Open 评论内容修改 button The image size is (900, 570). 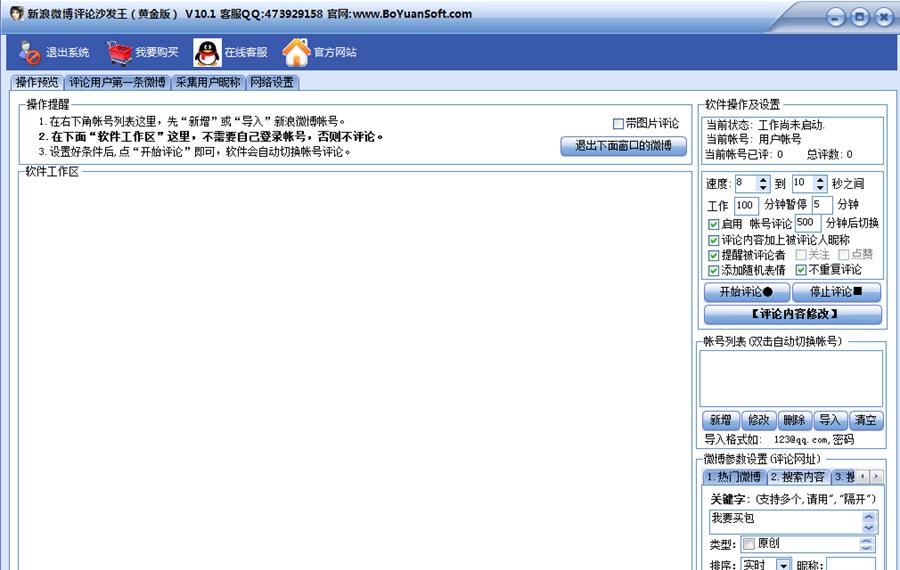pos(793,314)
